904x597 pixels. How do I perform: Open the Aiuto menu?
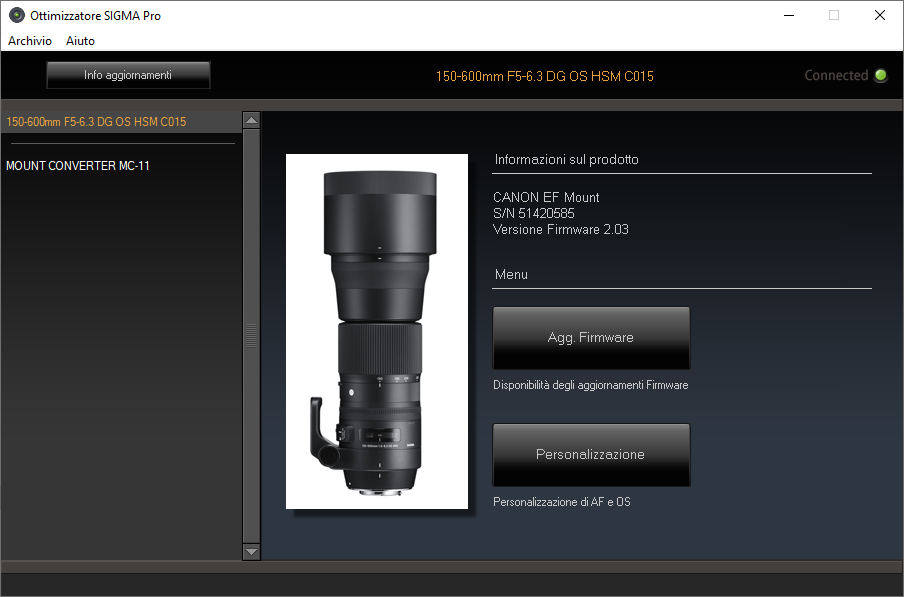pyautogui.click(x=80, y=41)
